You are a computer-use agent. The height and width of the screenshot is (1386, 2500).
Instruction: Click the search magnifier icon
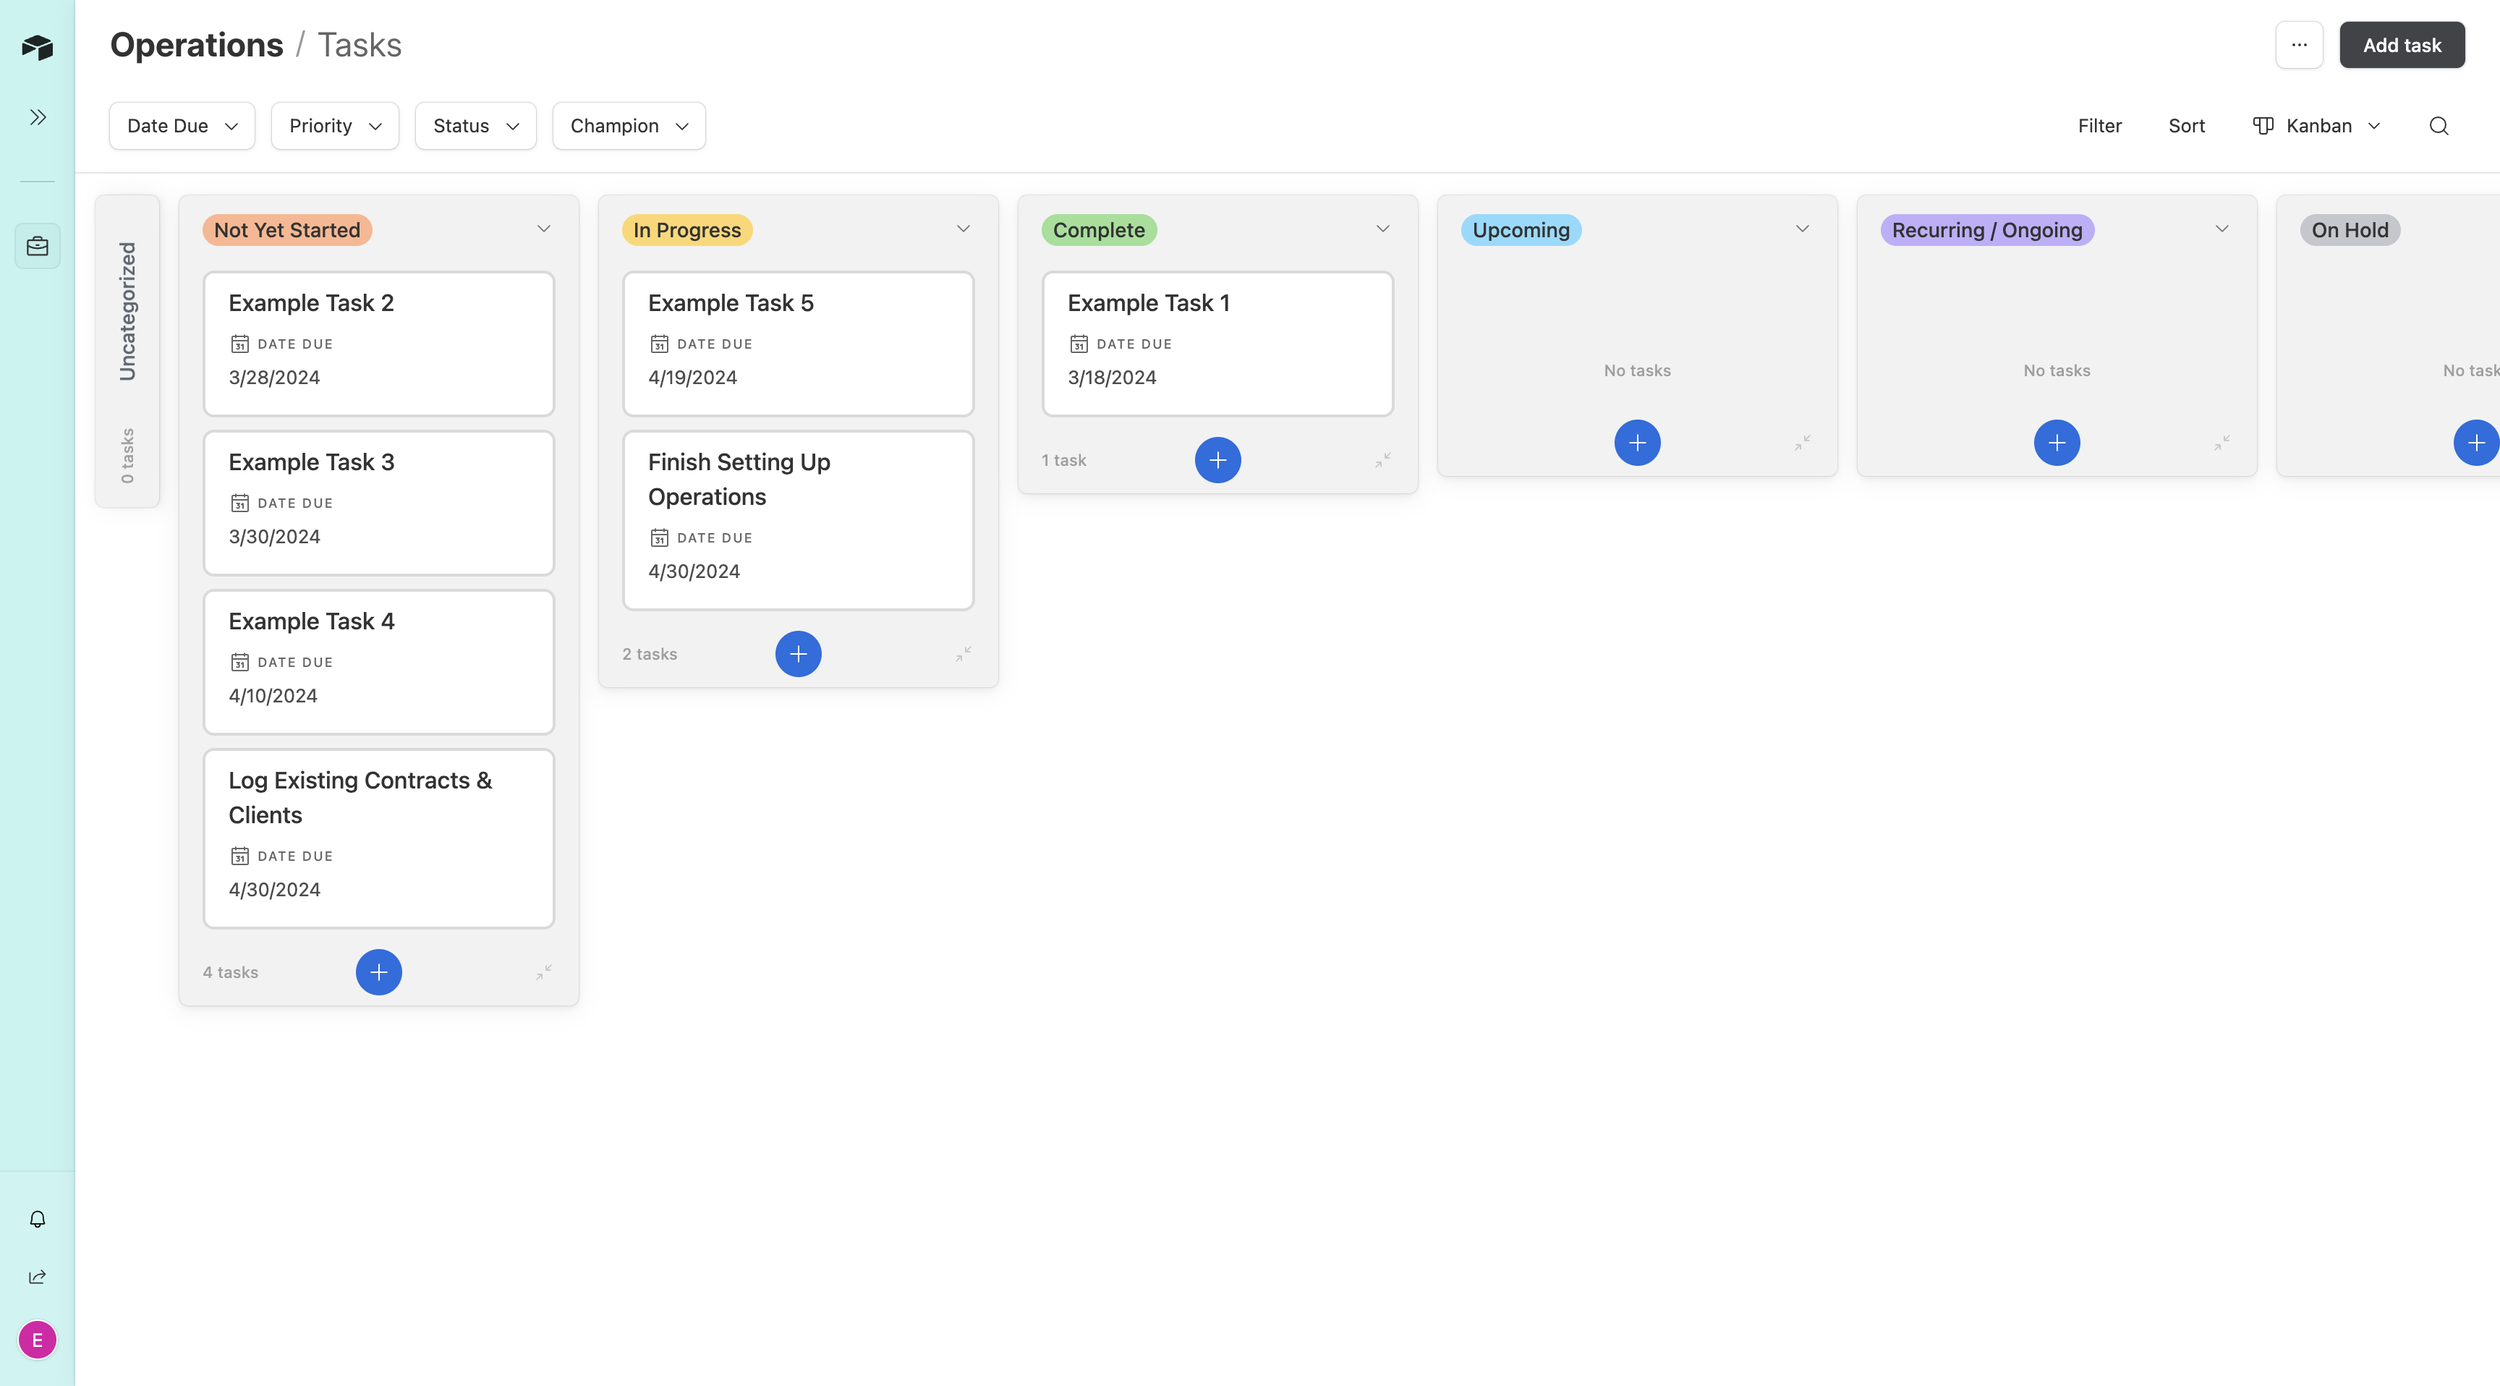[2438, 126]
